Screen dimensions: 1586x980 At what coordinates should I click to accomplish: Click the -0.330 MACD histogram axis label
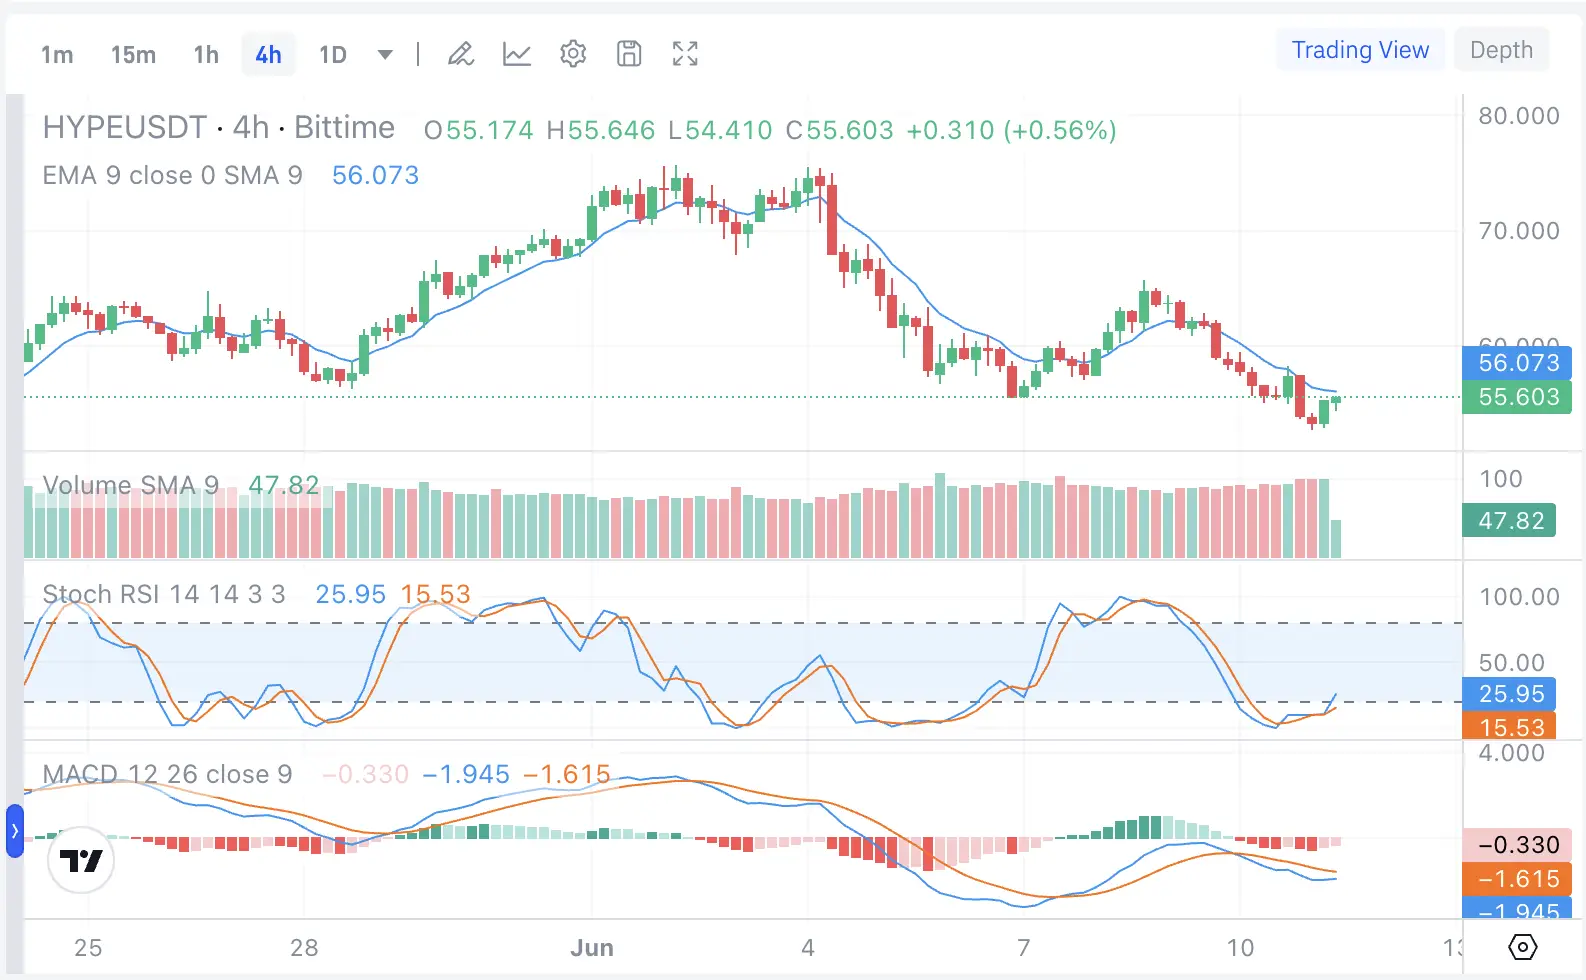click(1517, 845)
